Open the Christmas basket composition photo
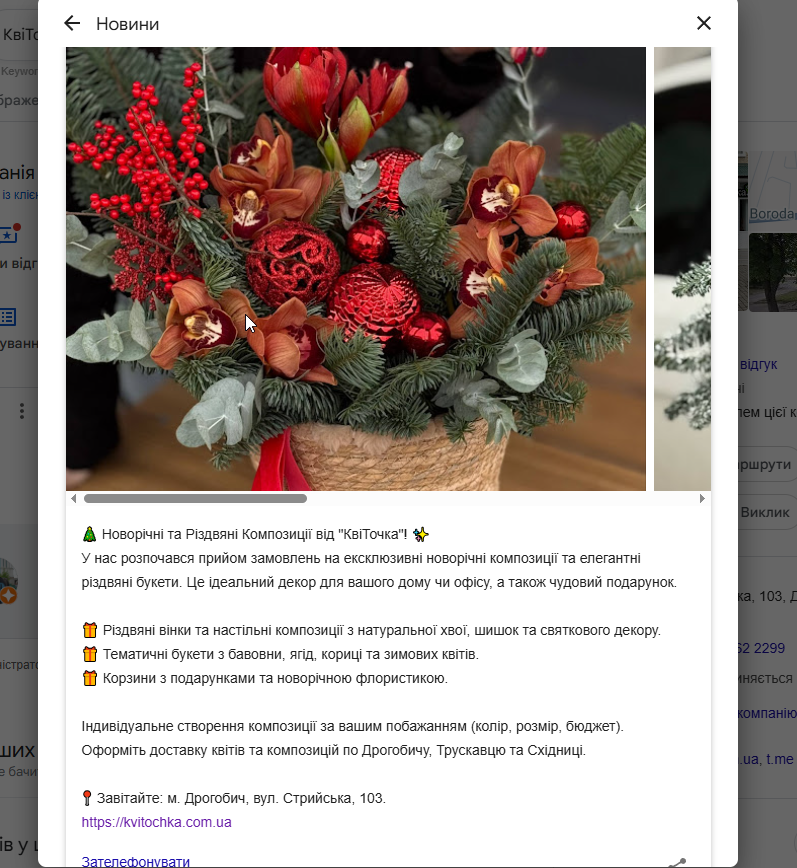797x868 pixels. click(356, 269)
